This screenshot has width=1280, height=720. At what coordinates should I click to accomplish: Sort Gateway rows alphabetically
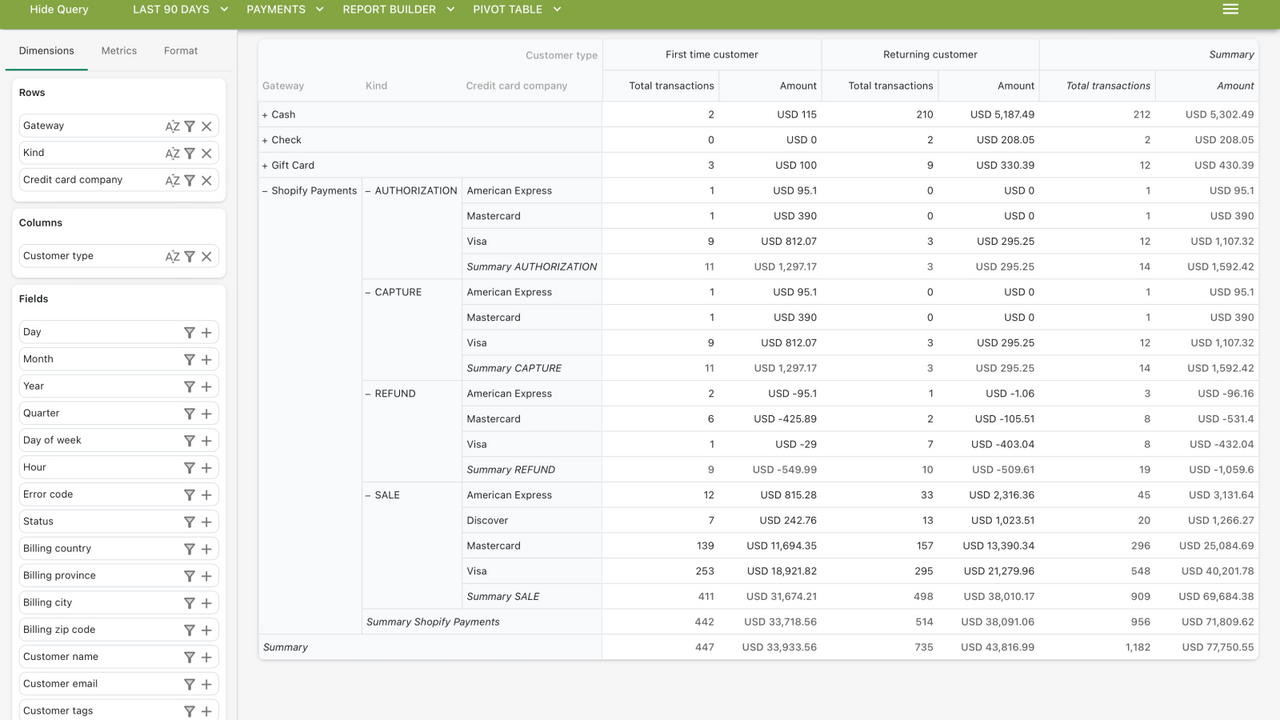click(172, 125)
